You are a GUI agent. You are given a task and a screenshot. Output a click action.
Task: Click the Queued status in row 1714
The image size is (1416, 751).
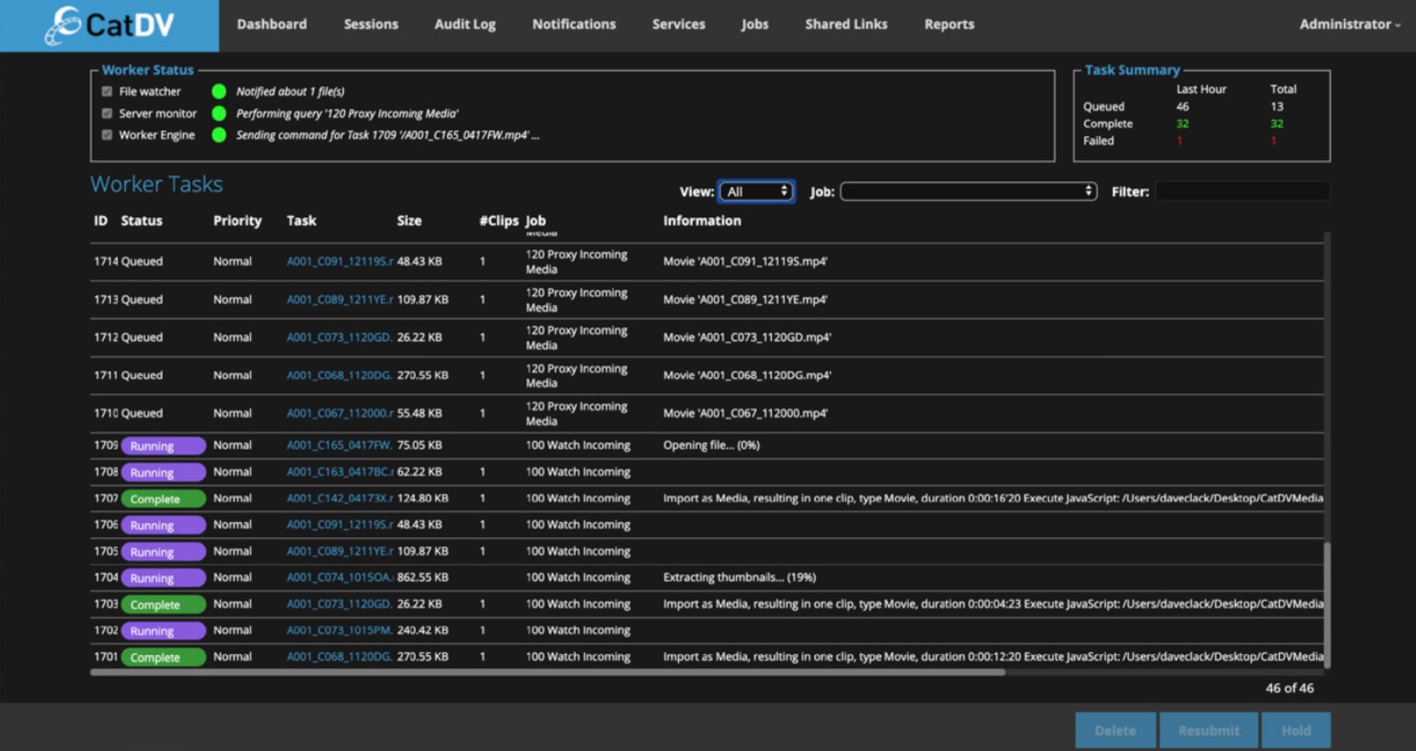tap(141, 262)
